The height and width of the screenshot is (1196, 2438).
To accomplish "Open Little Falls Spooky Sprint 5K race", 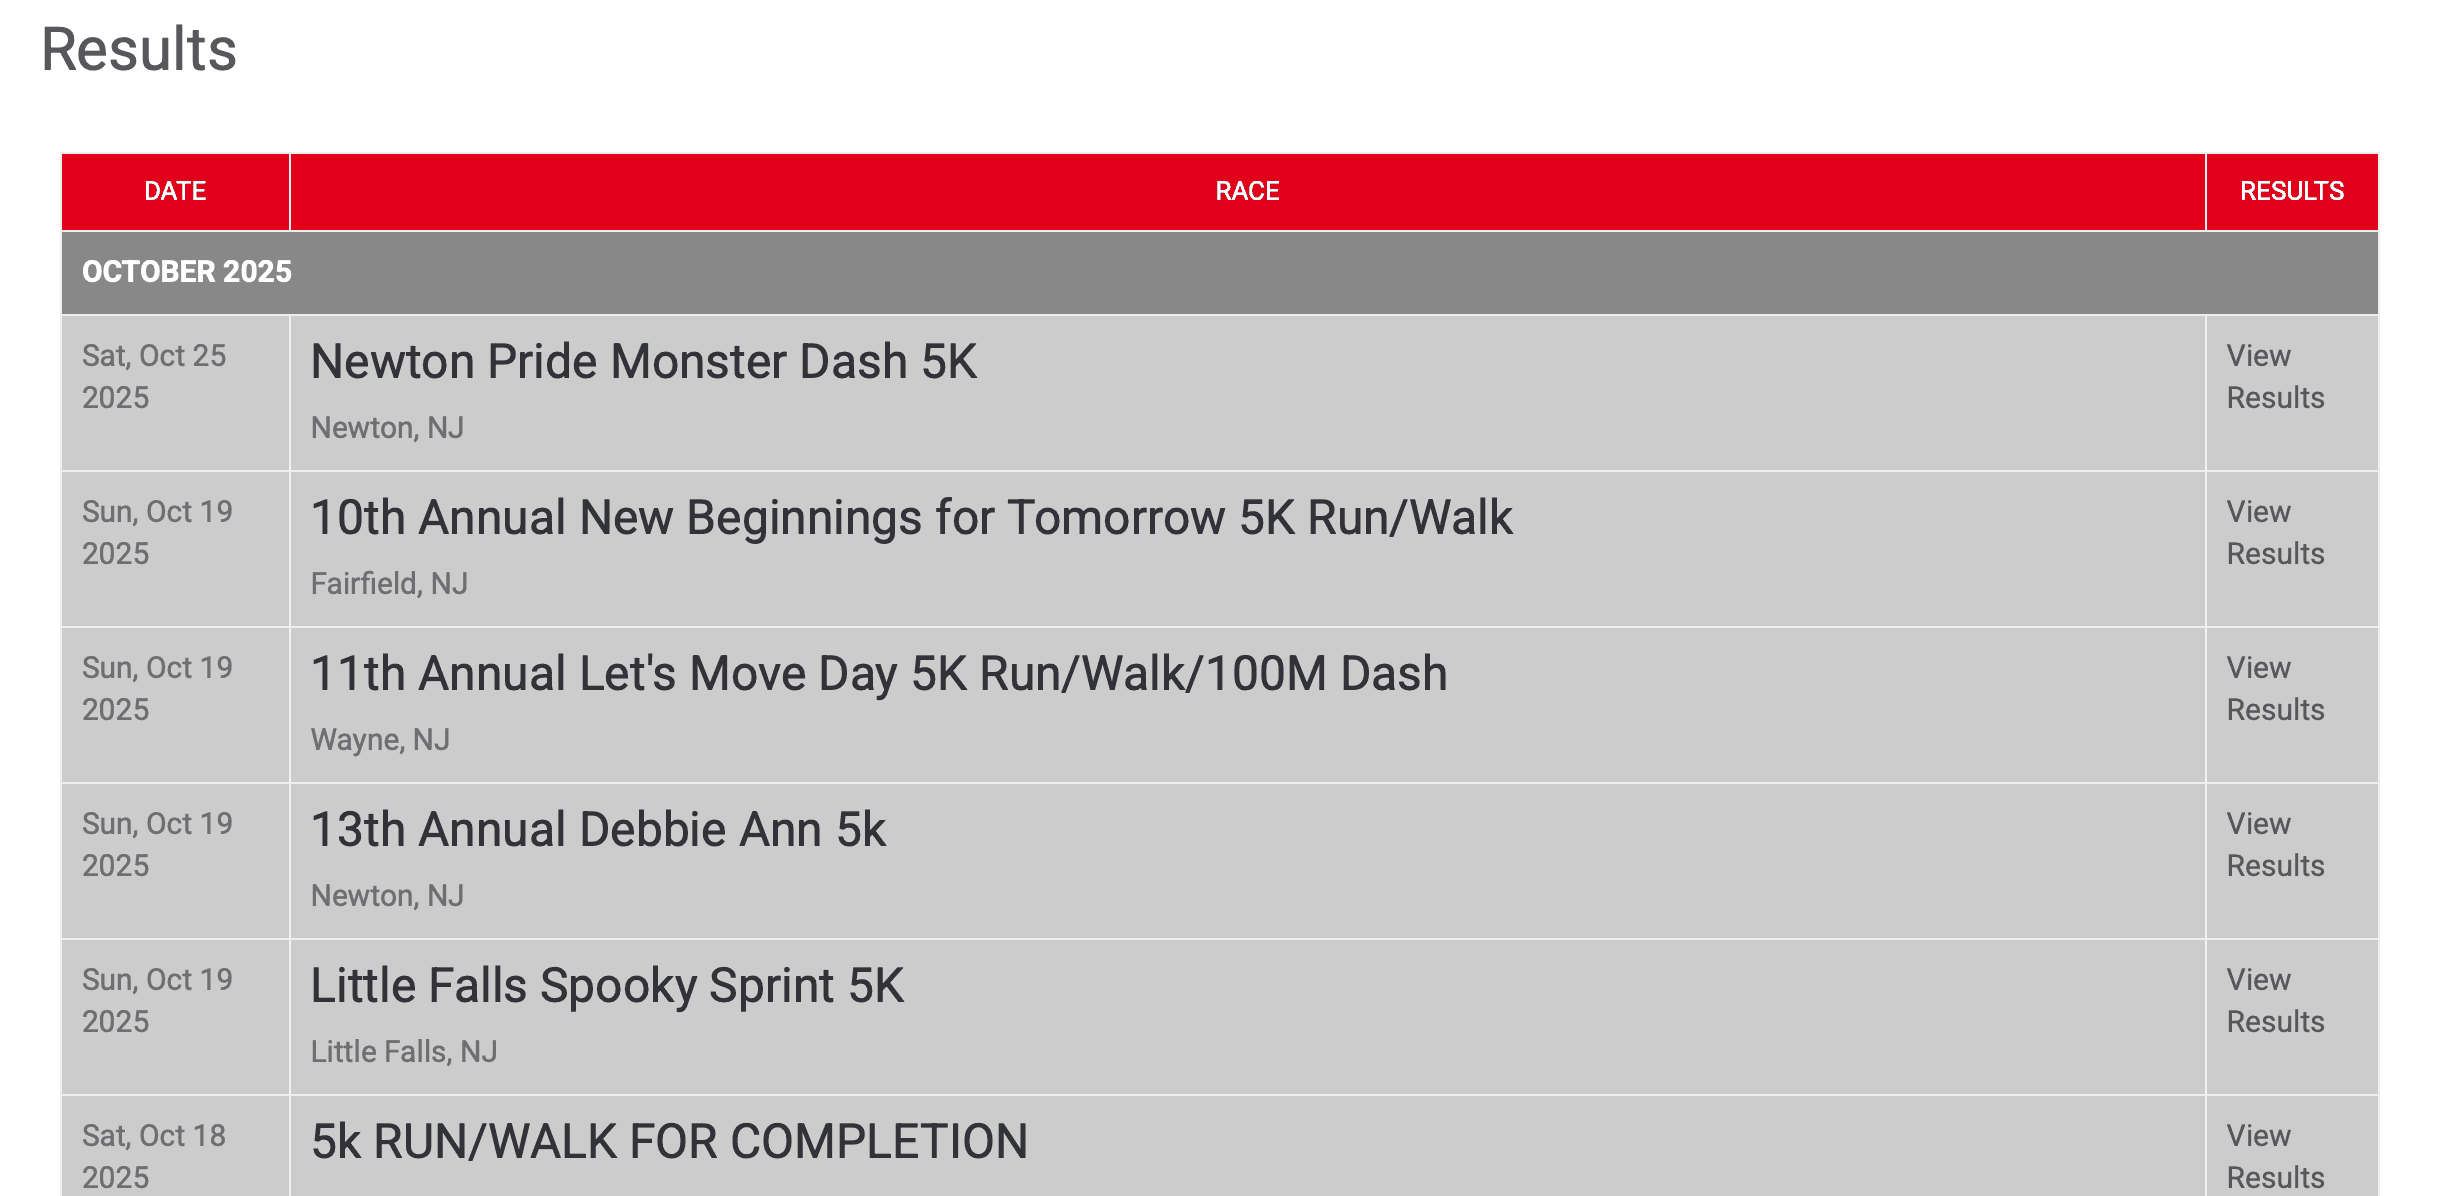I will pos(607,986).
